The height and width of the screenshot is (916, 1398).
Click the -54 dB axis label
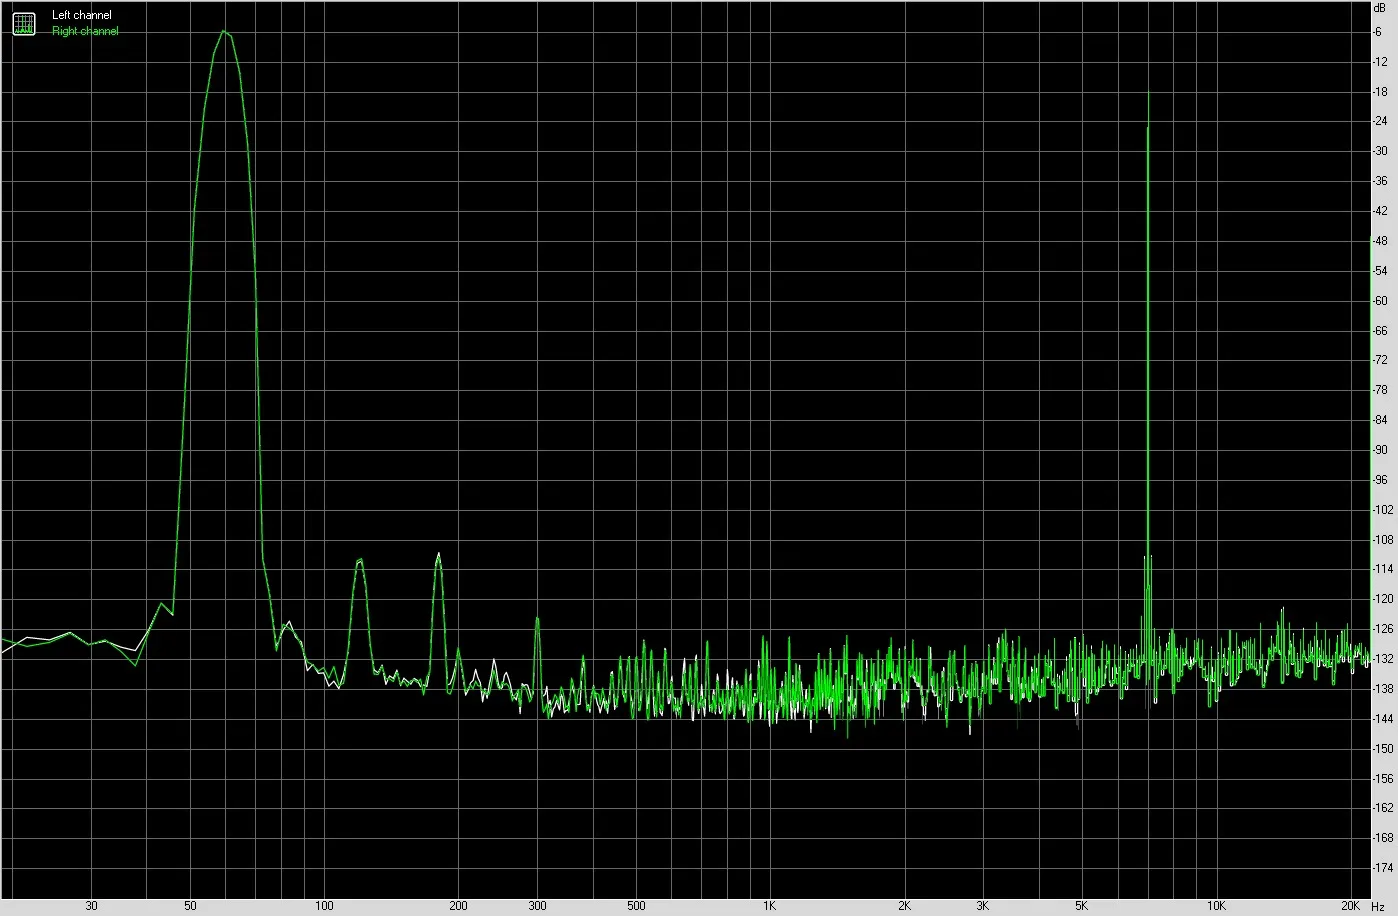(x=1380, y=271)
